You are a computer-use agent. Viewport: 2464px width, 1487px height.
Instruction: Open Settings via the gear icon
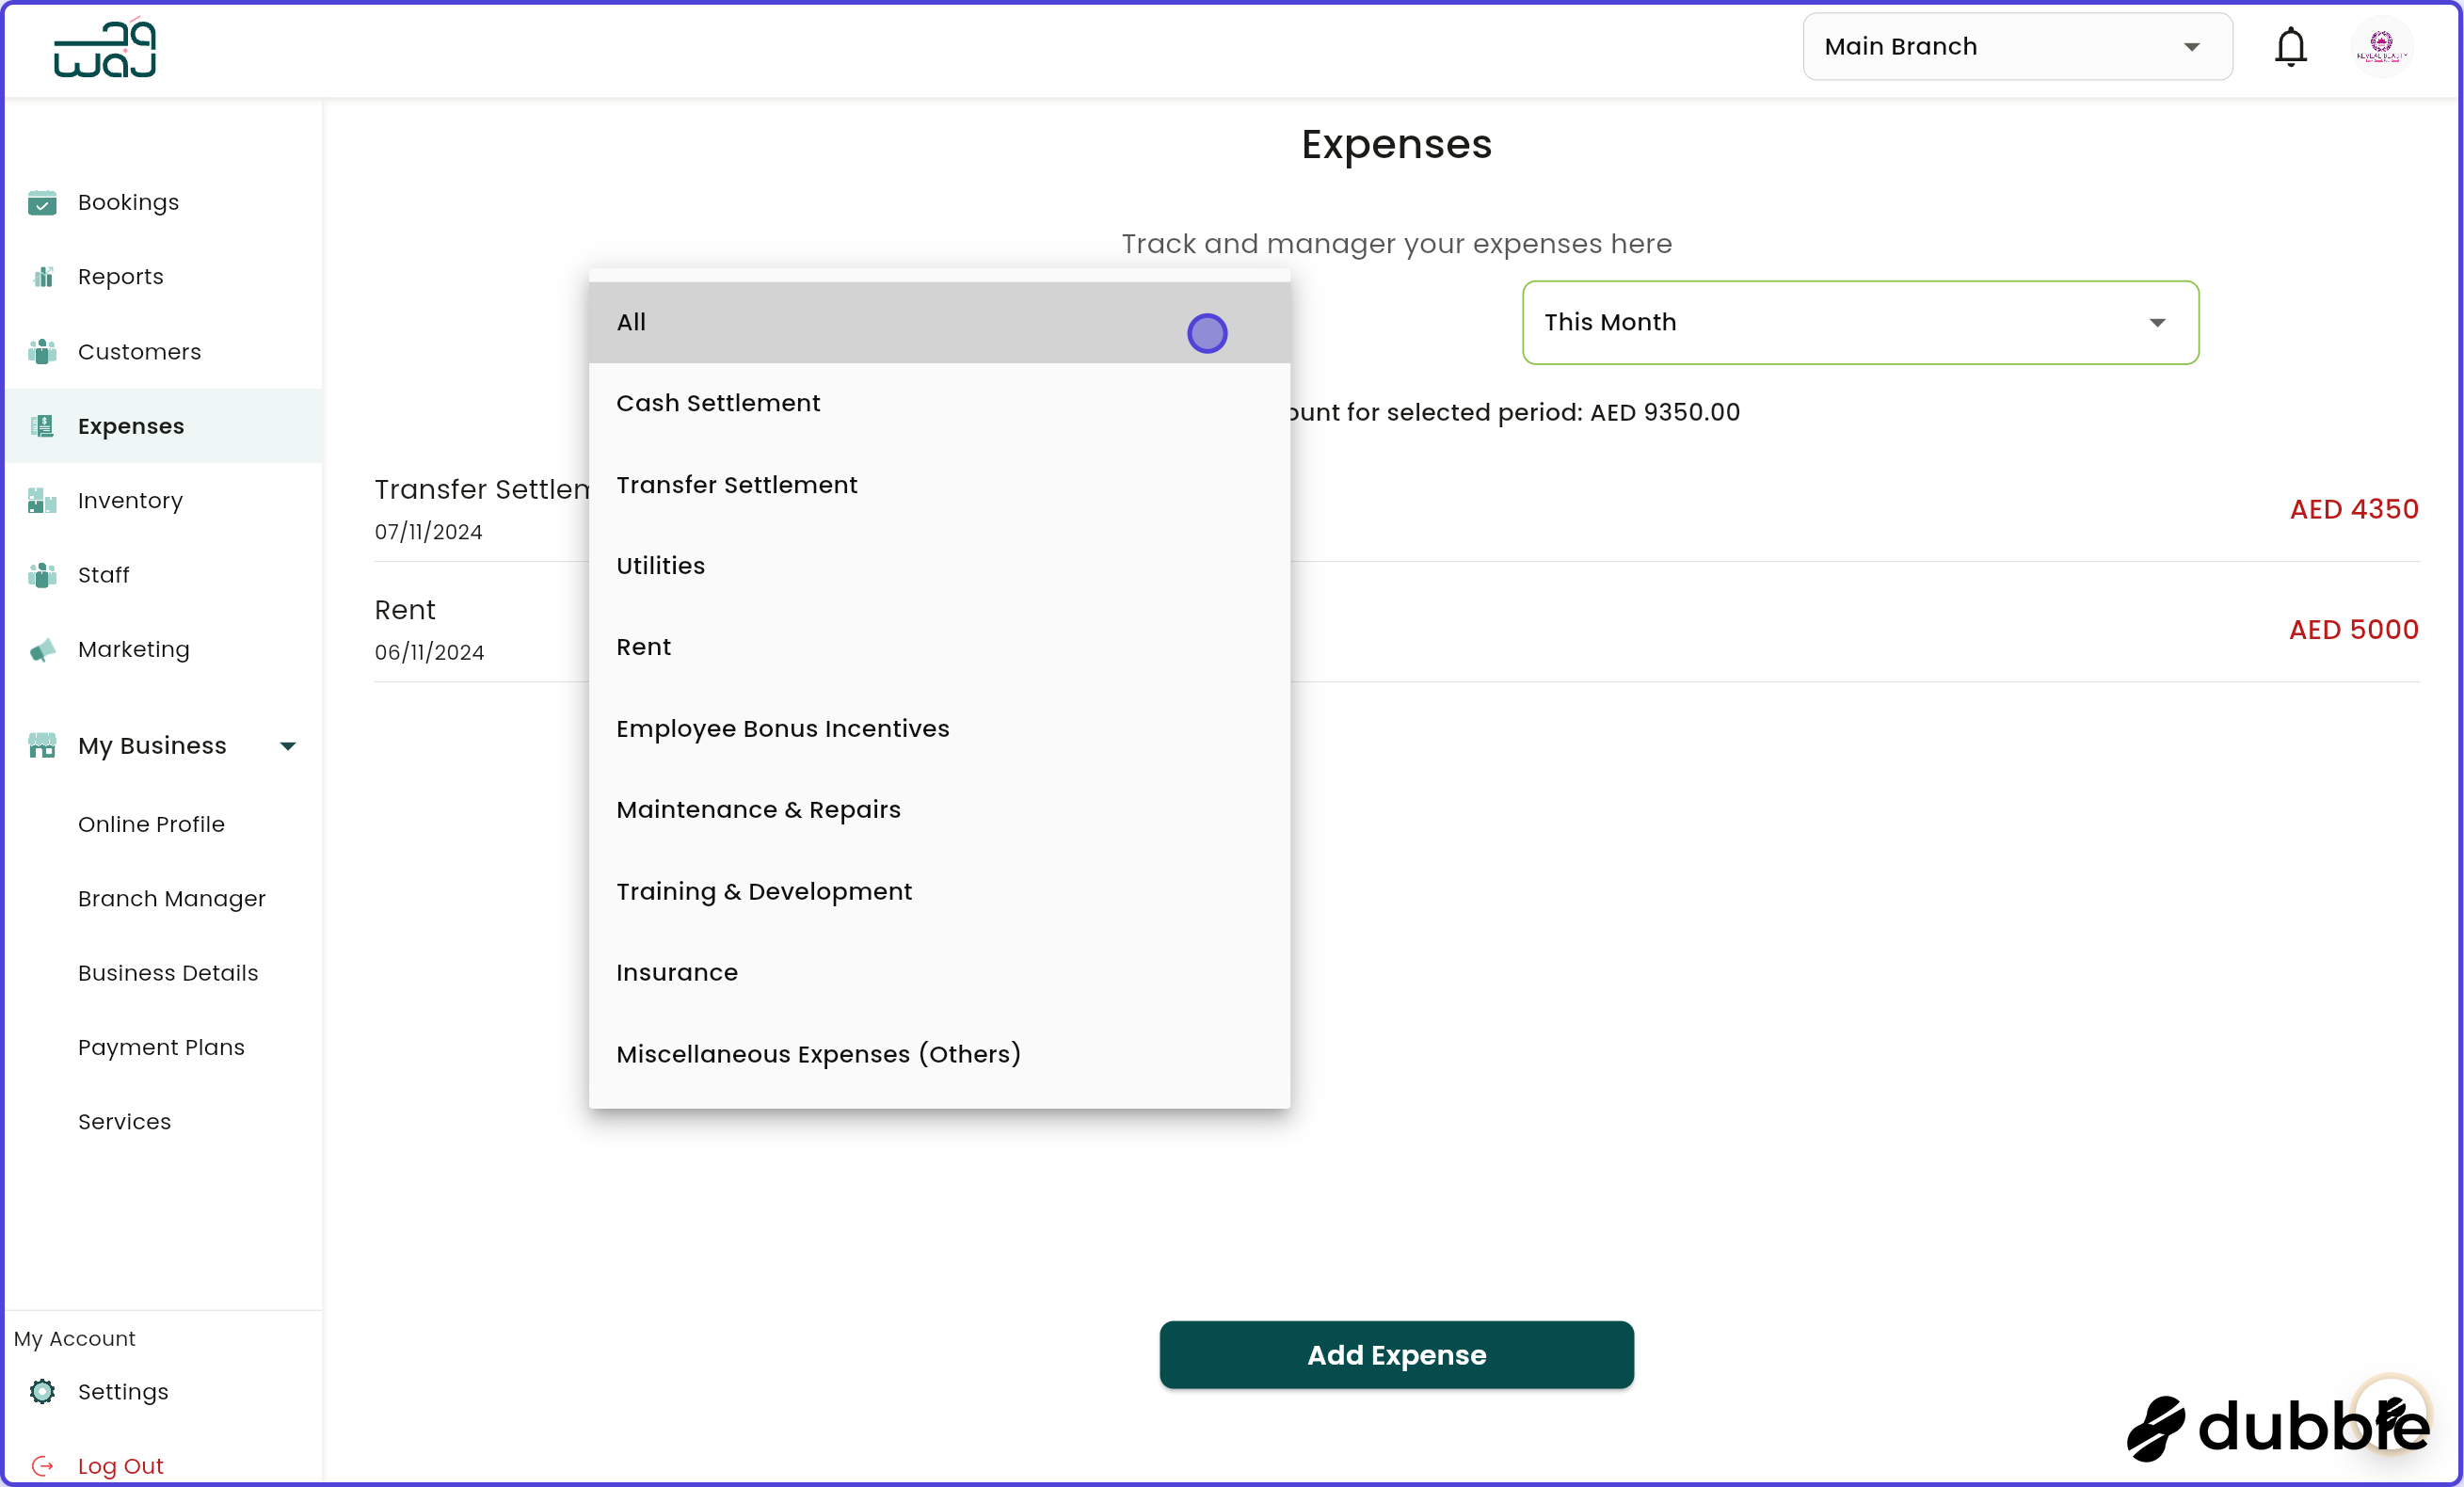point(42,1391)
